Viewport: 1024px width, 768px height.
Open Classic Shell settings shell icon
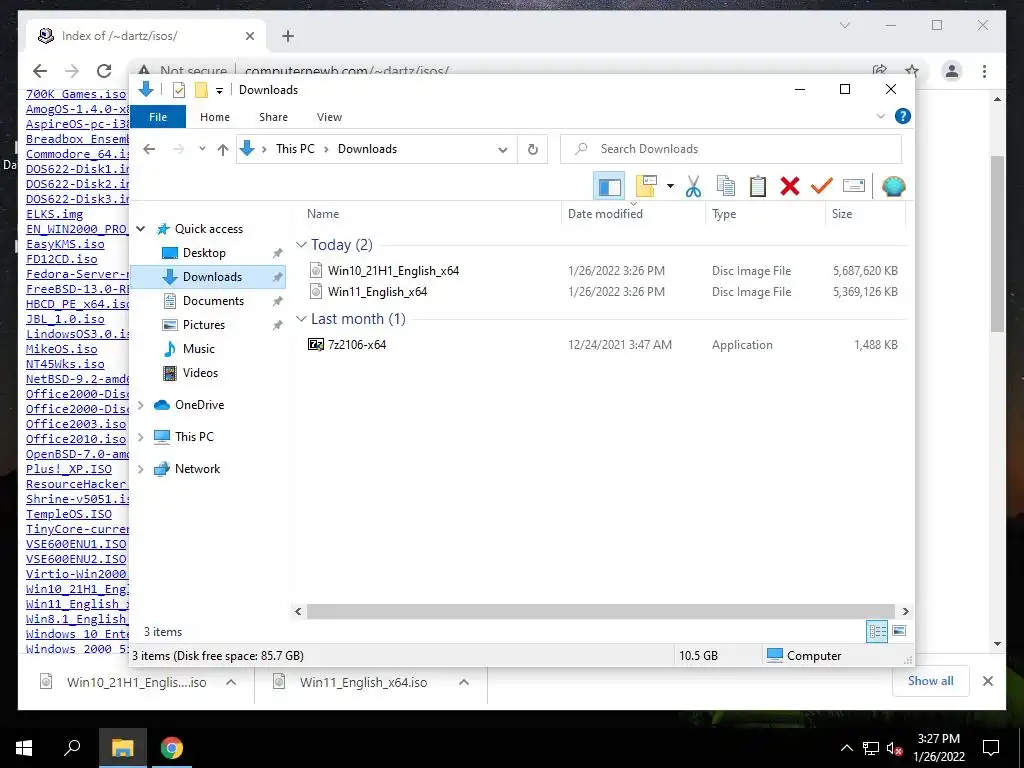(x=893, y=187)
